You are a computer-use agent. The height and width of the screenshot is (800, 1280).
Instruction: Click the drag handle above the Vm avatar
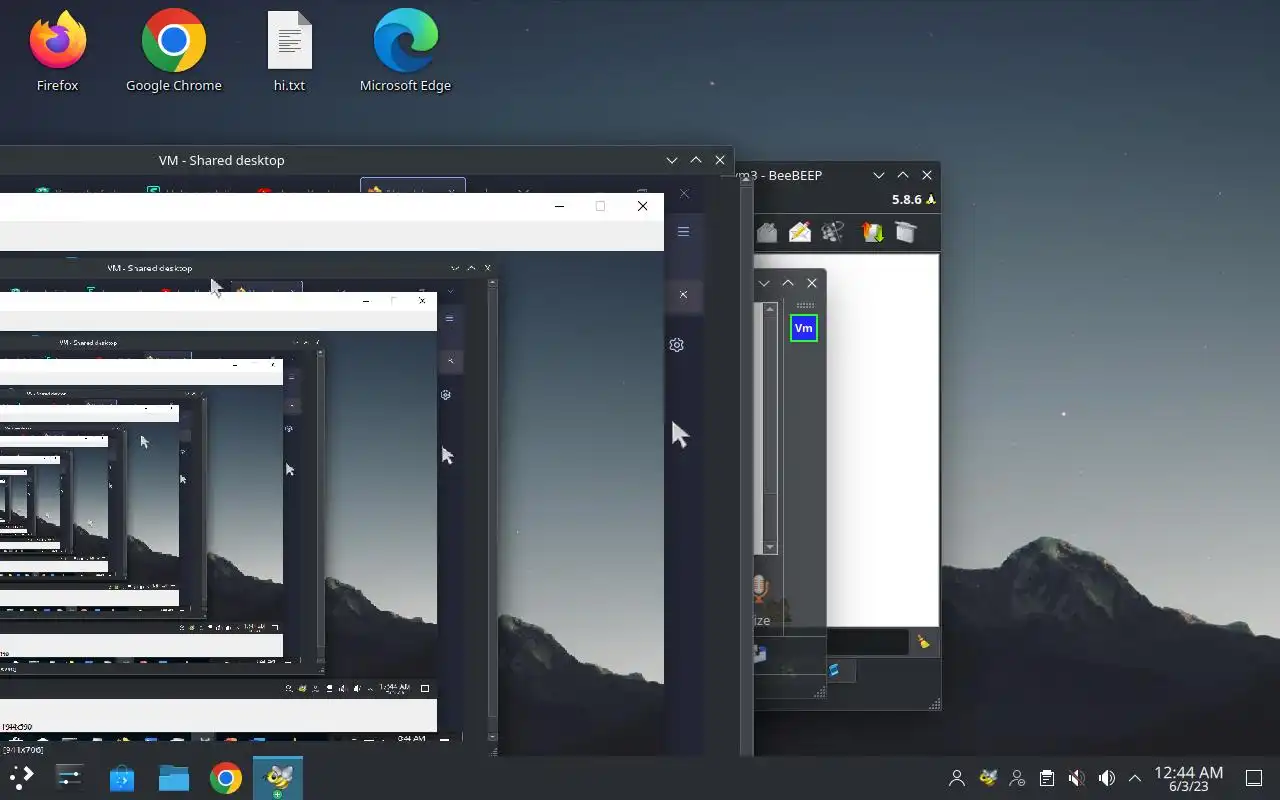805,306
